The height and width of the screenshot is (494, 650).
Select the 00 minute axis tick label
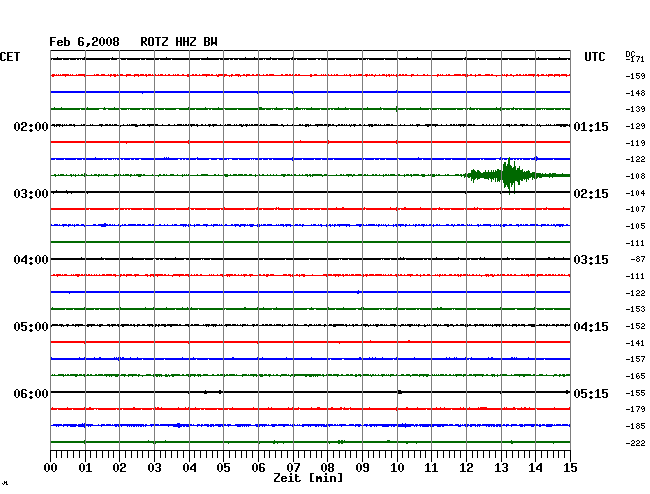(x=50, y=468)
